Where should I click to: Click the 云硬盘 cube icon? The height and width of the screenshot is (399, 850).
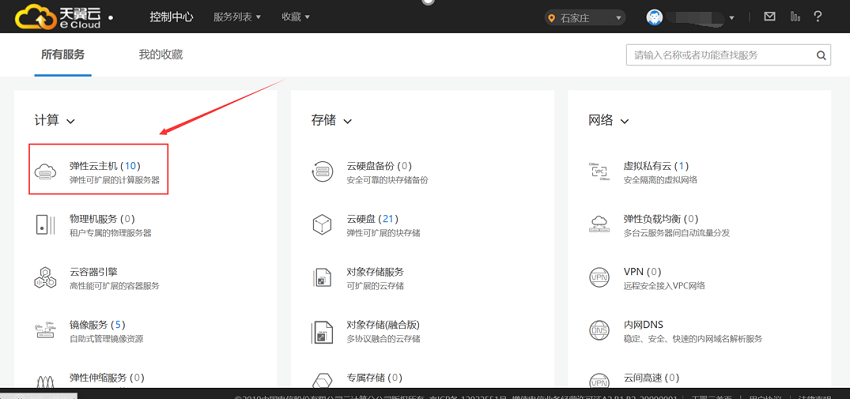[322, 224]
